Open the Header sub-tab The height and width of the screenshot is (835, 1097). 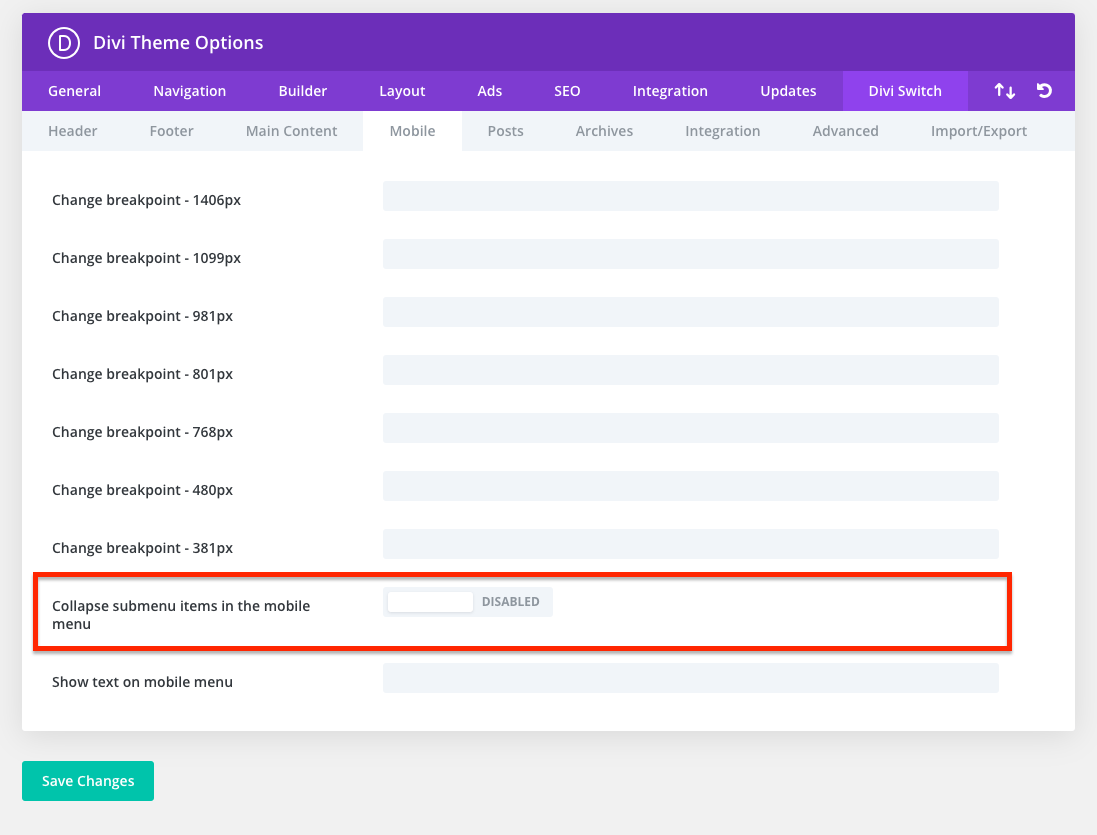click(x=73, y=131)
